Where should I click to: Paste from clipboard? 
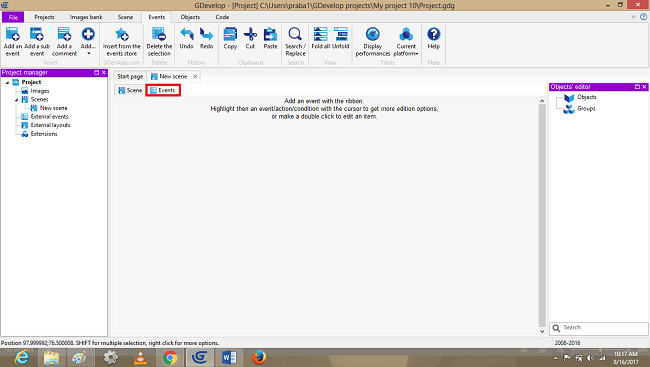(x=270, y=38)
